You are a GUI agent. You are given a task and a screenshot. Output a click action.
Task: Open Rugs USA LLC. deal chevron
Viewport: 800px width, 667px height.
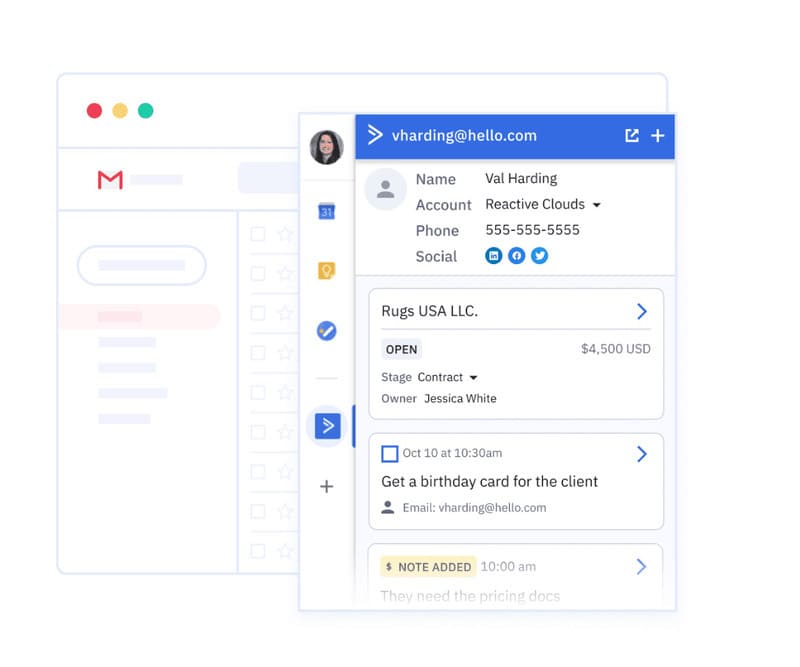642,311
